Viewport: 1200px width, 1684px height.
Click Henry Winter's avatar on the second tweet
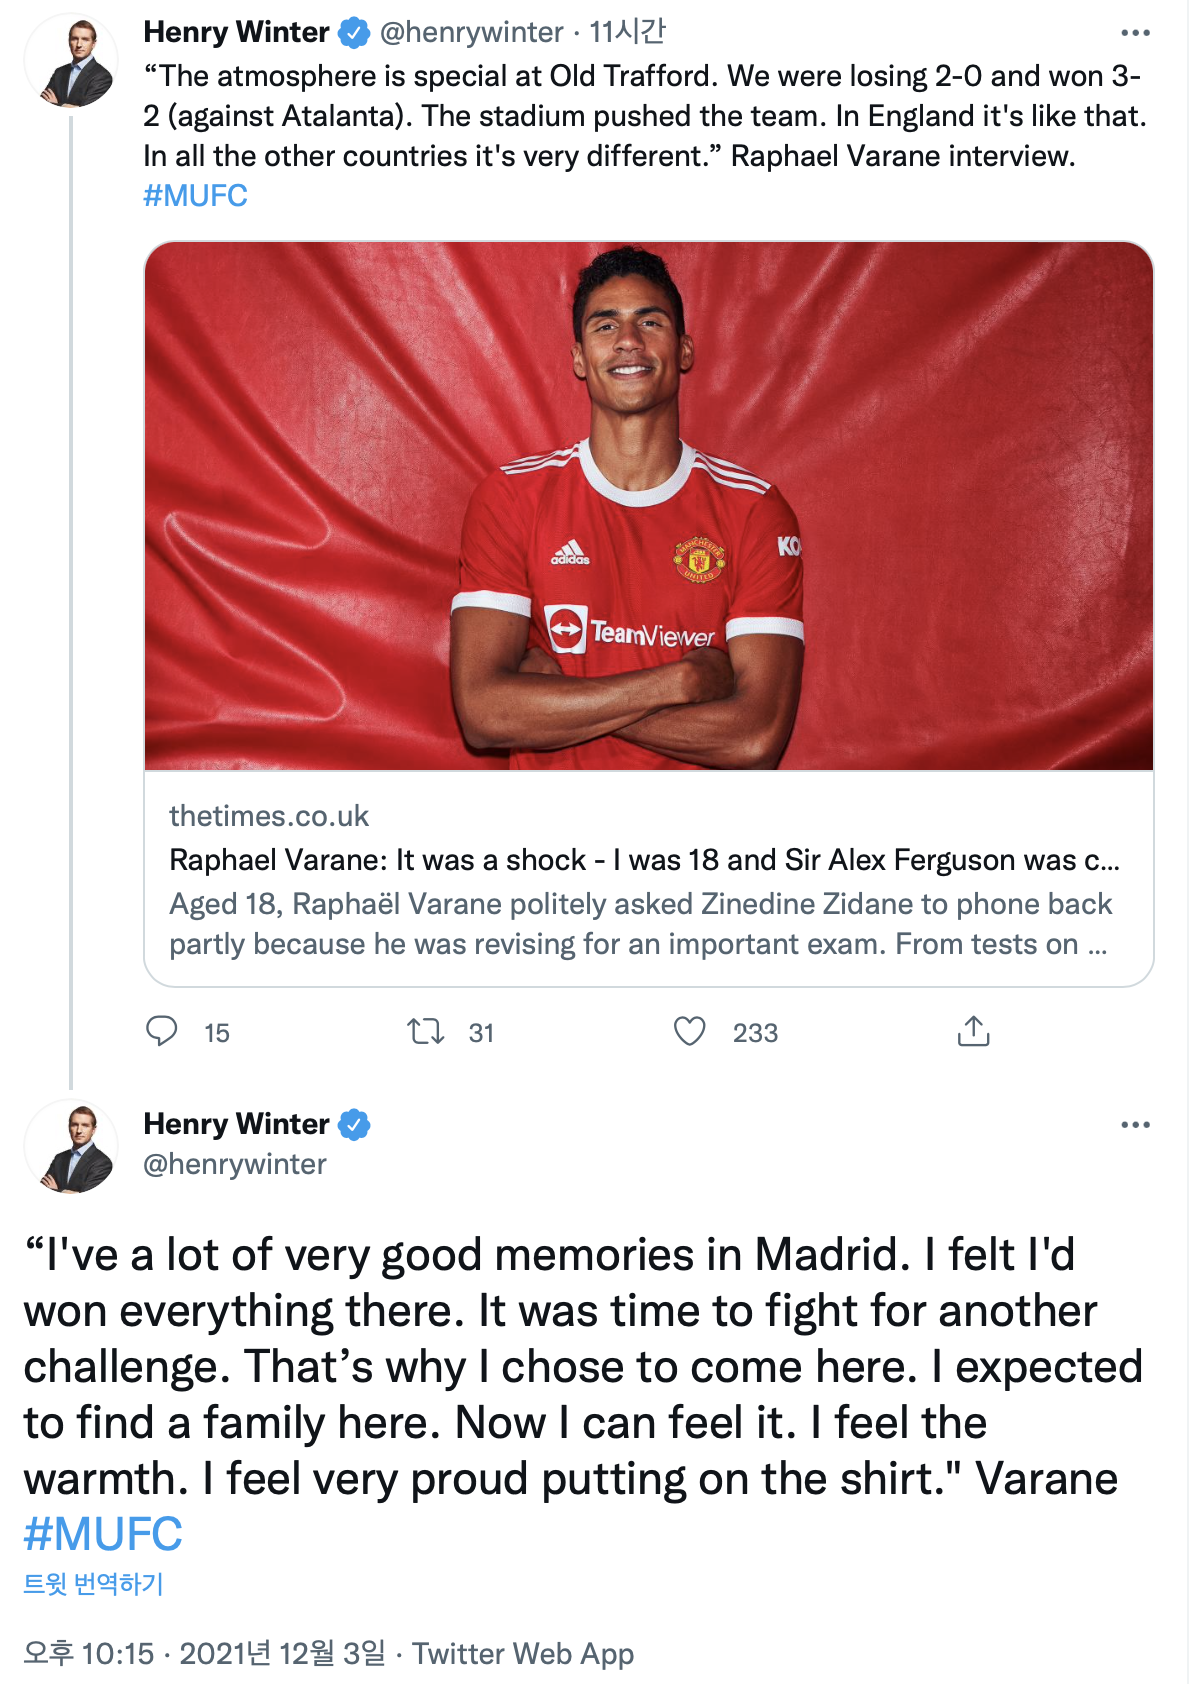tap(72, 1147)
